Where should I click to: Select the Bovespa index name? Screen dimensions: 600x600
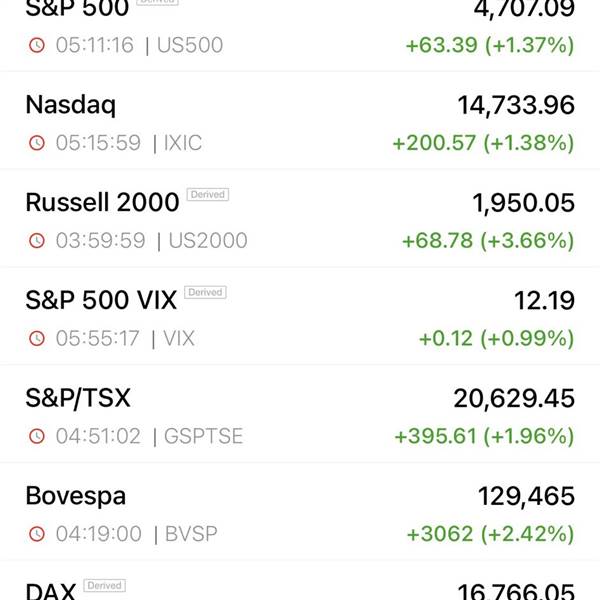76,496
